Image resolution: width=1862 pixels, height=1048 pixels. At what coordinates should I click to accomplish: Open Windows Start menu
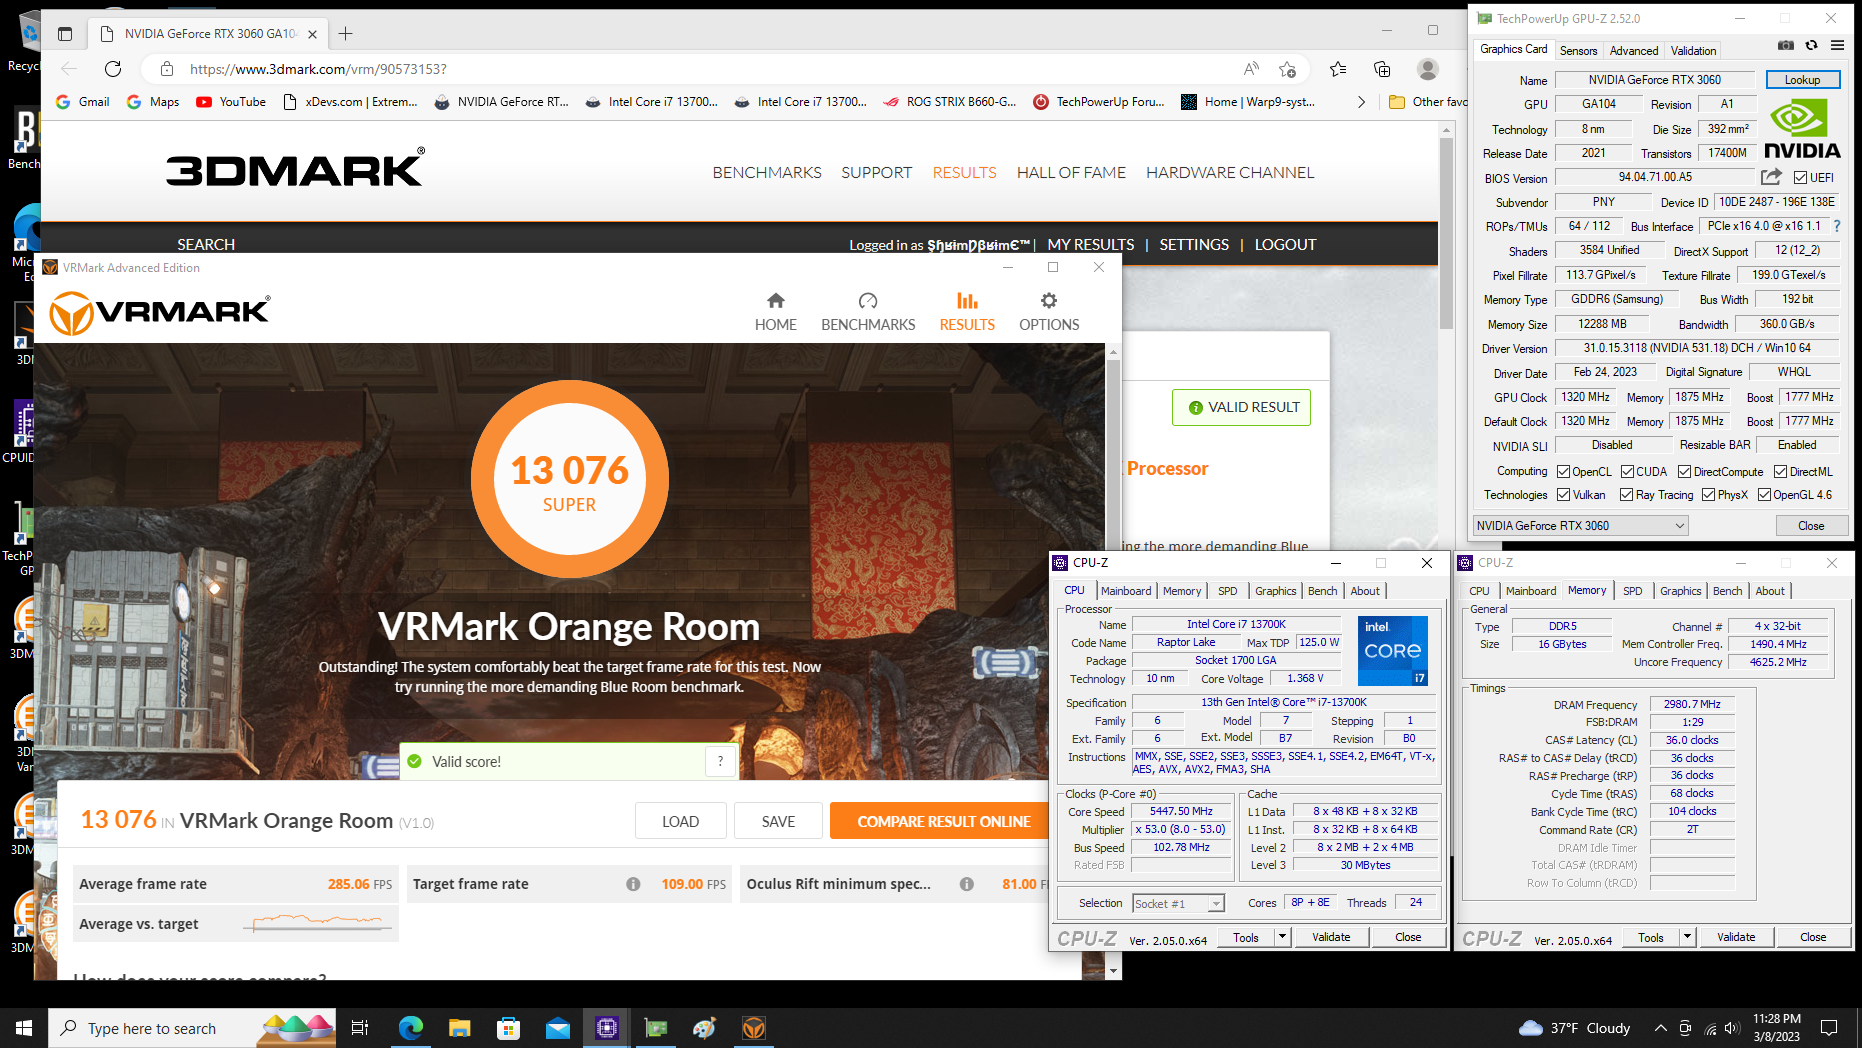(x=24, y=1028)
